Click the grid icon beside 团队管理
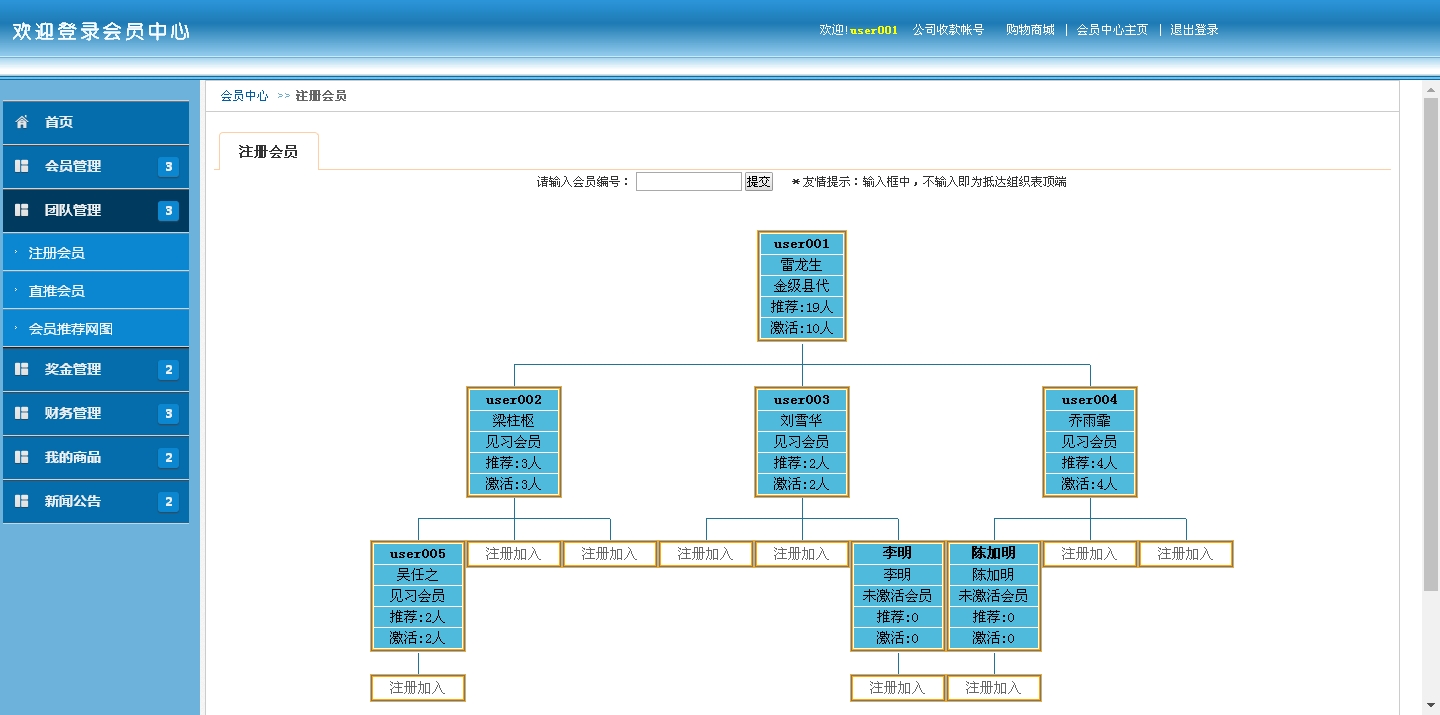1440x715 pixels. coord(22,210)
